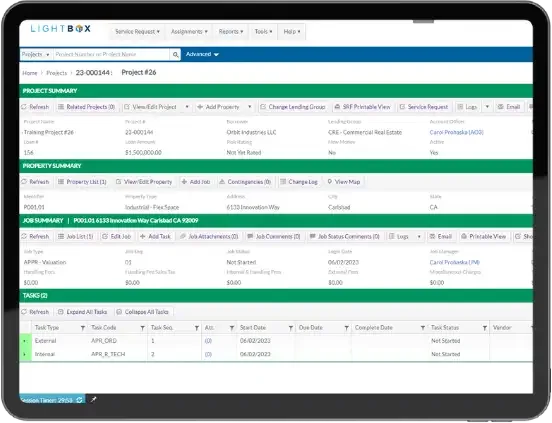Open the Help menu
552x423 pixels.
click(x=292, y=32)
